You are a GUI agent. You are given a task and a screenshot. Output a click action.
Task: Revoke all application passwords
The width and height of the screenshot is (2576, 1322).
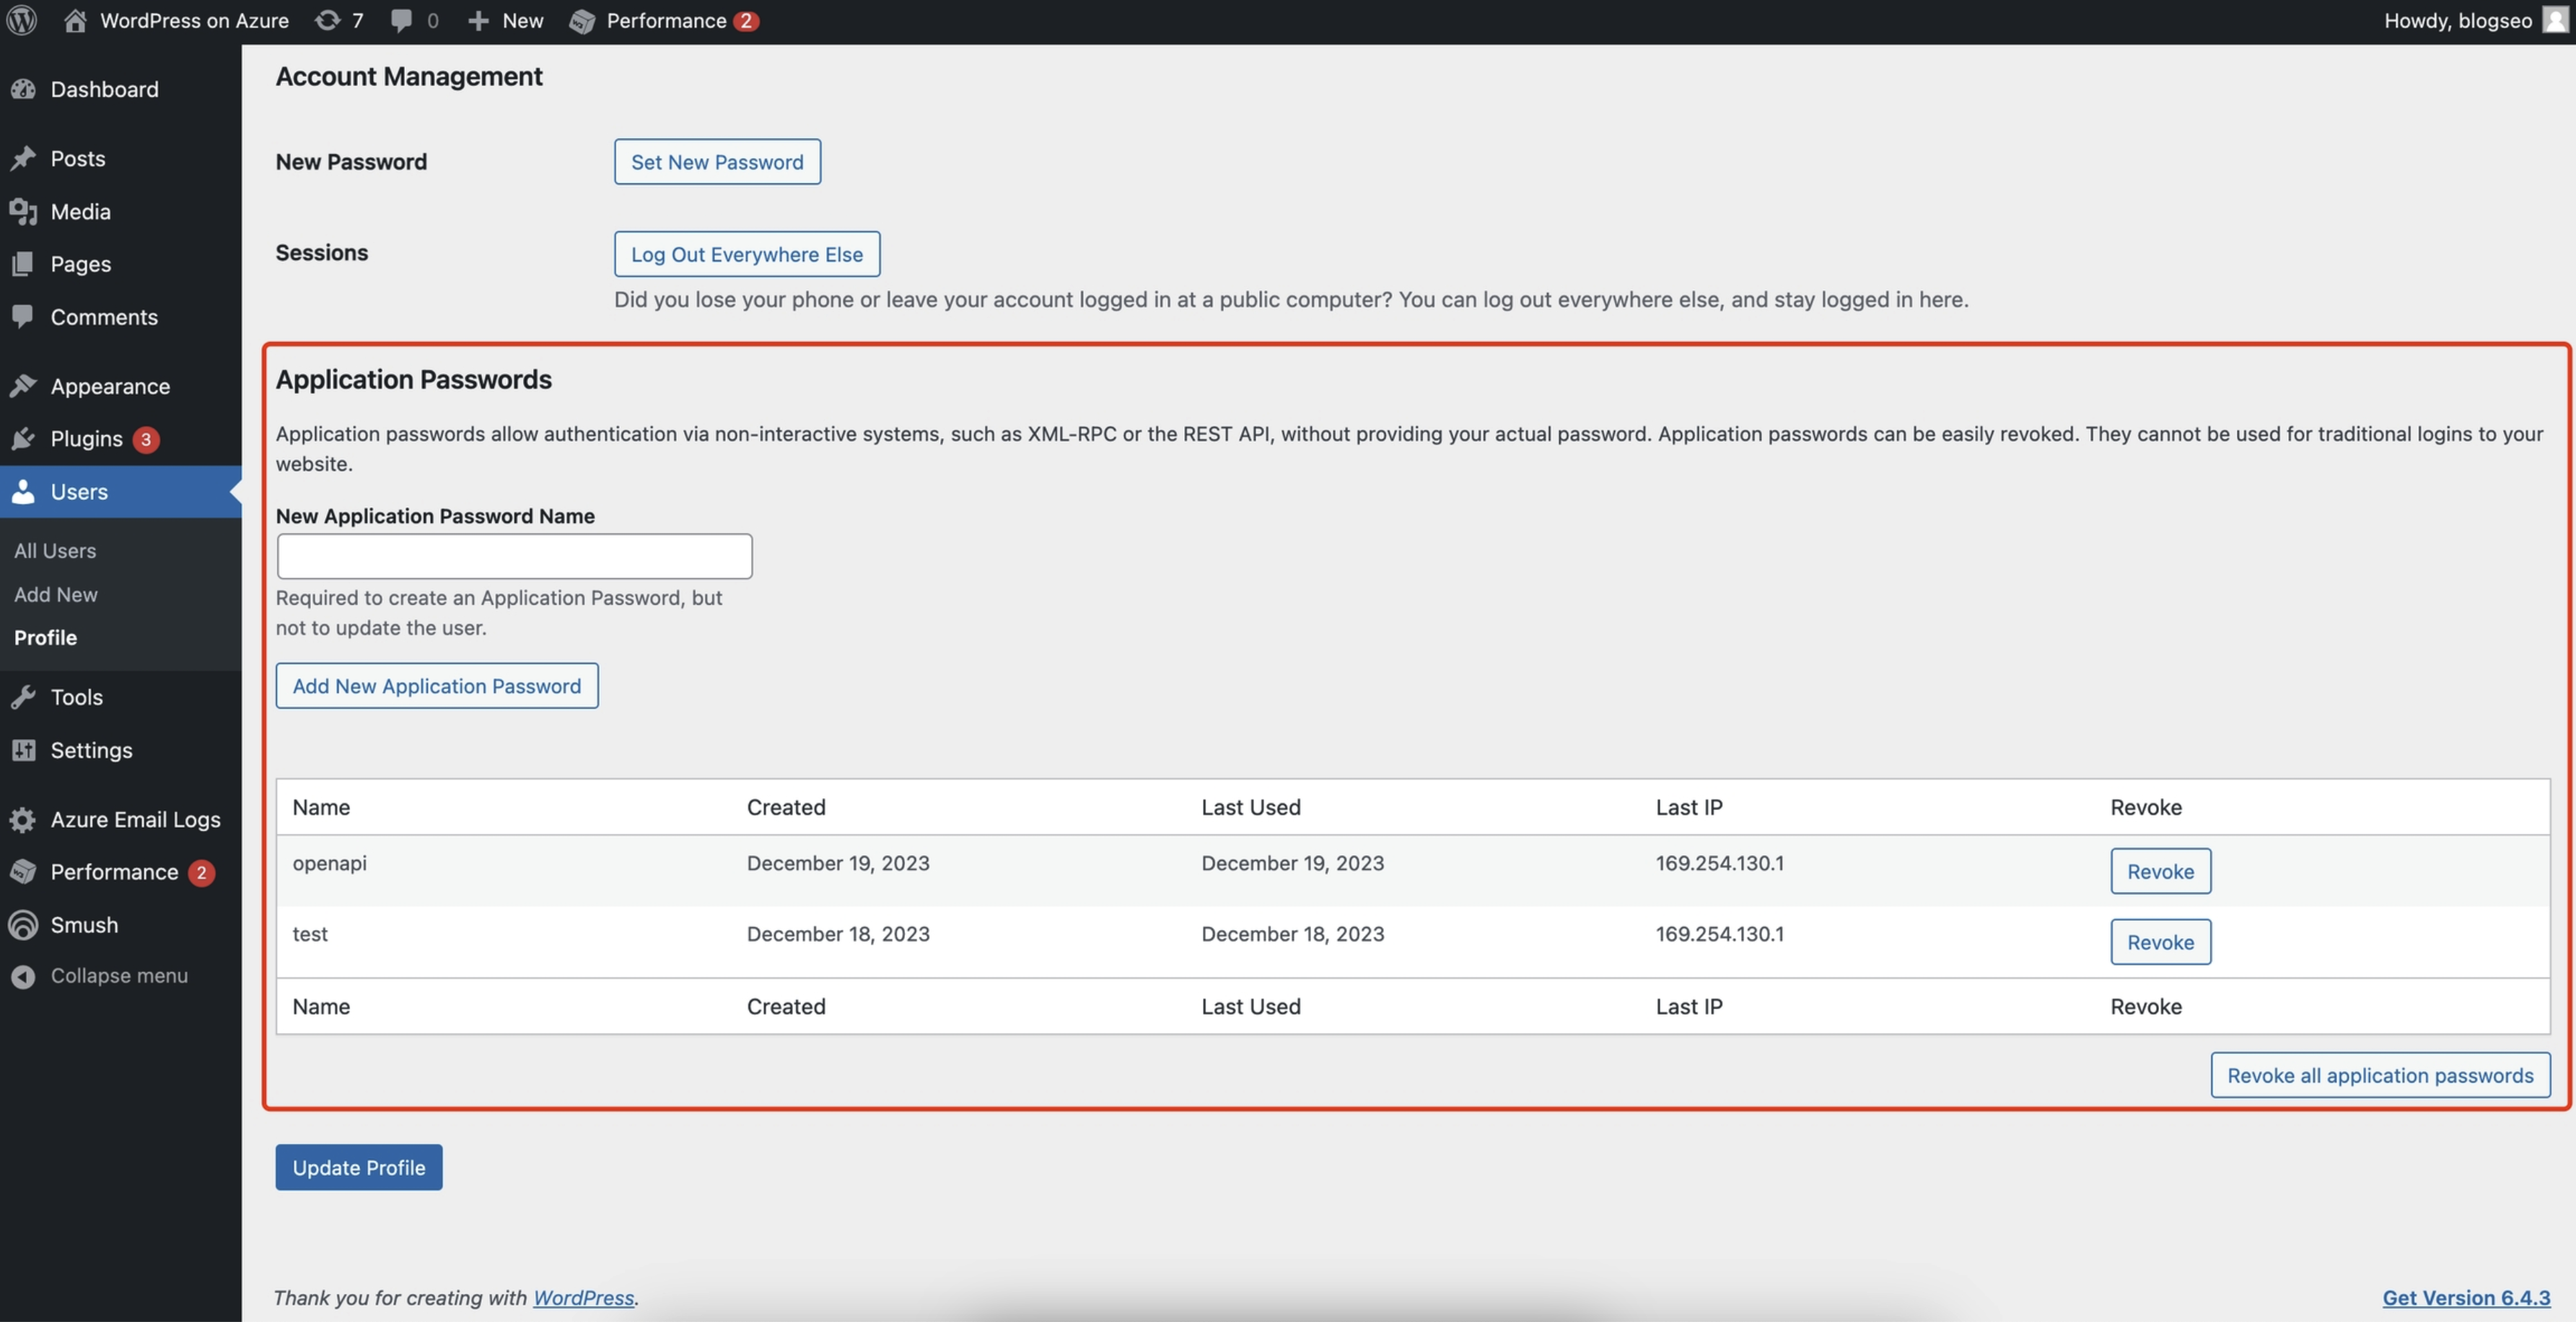[x=2379, y=1075]
